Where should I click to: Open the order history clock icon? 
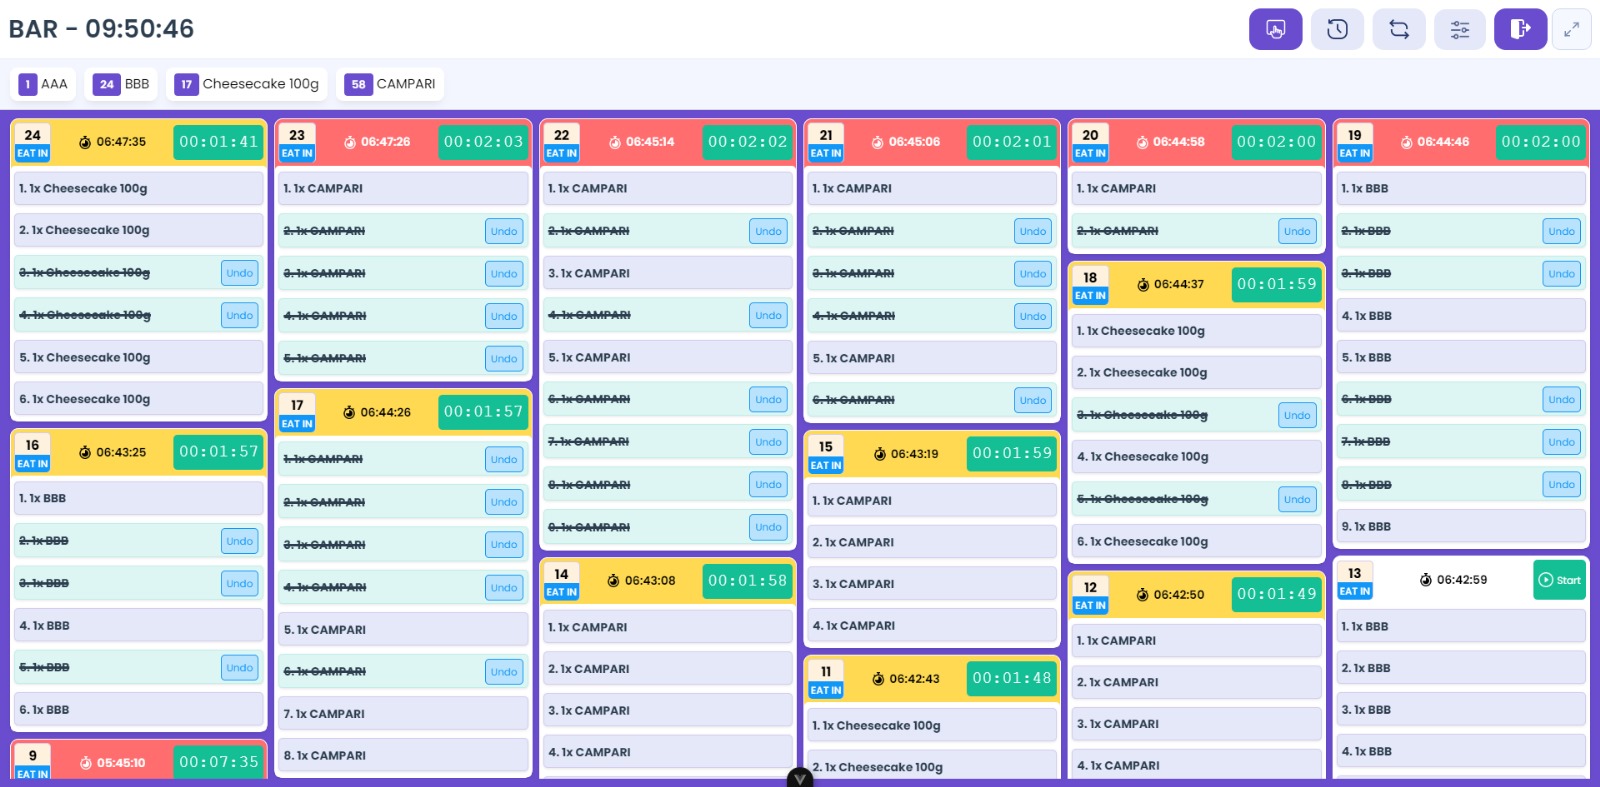pos(1337,29)
